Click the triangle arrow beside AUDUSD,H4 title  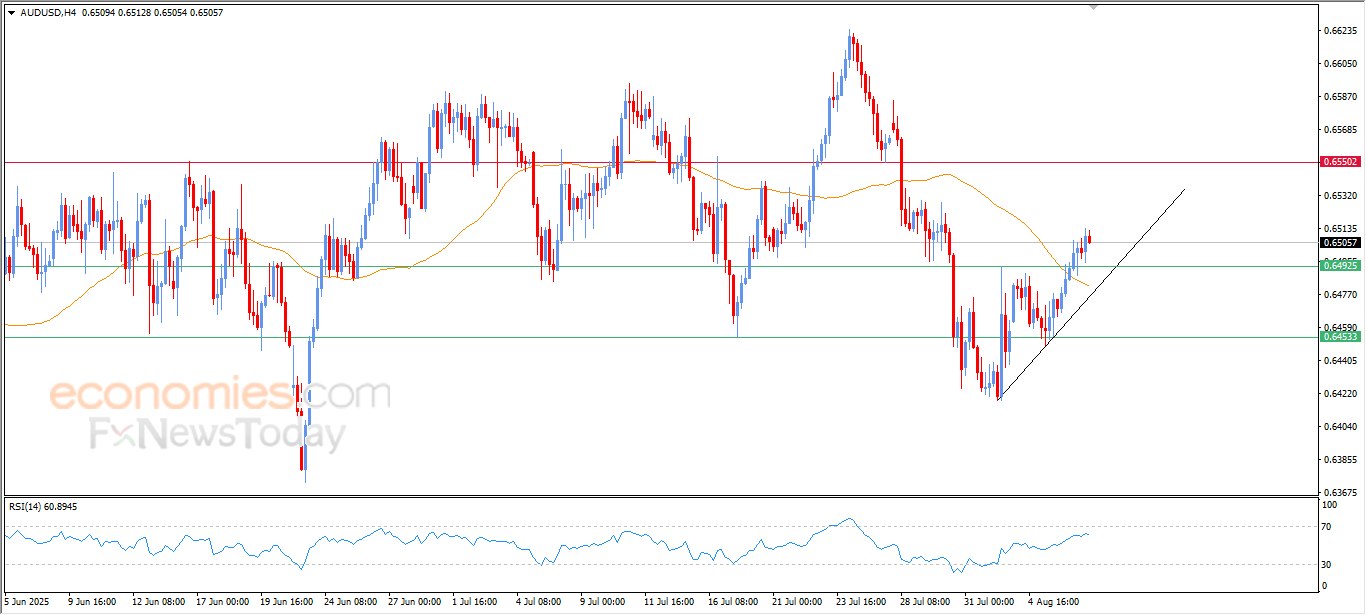[11, 12]
